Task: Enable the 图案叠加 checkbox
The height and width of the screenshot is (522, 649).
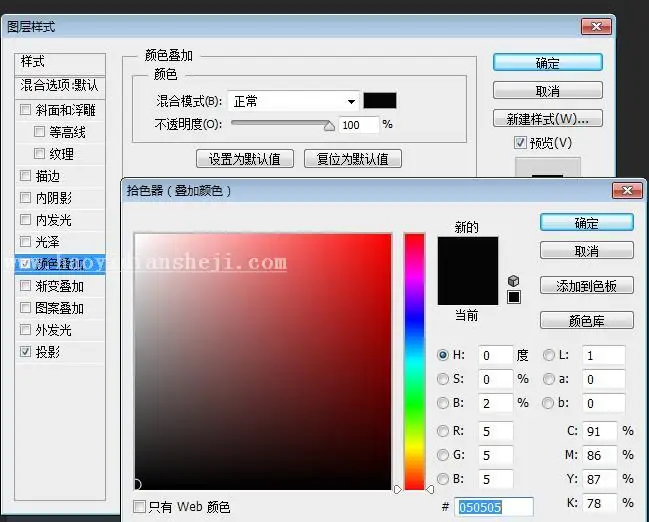Action: coord(25,308)
